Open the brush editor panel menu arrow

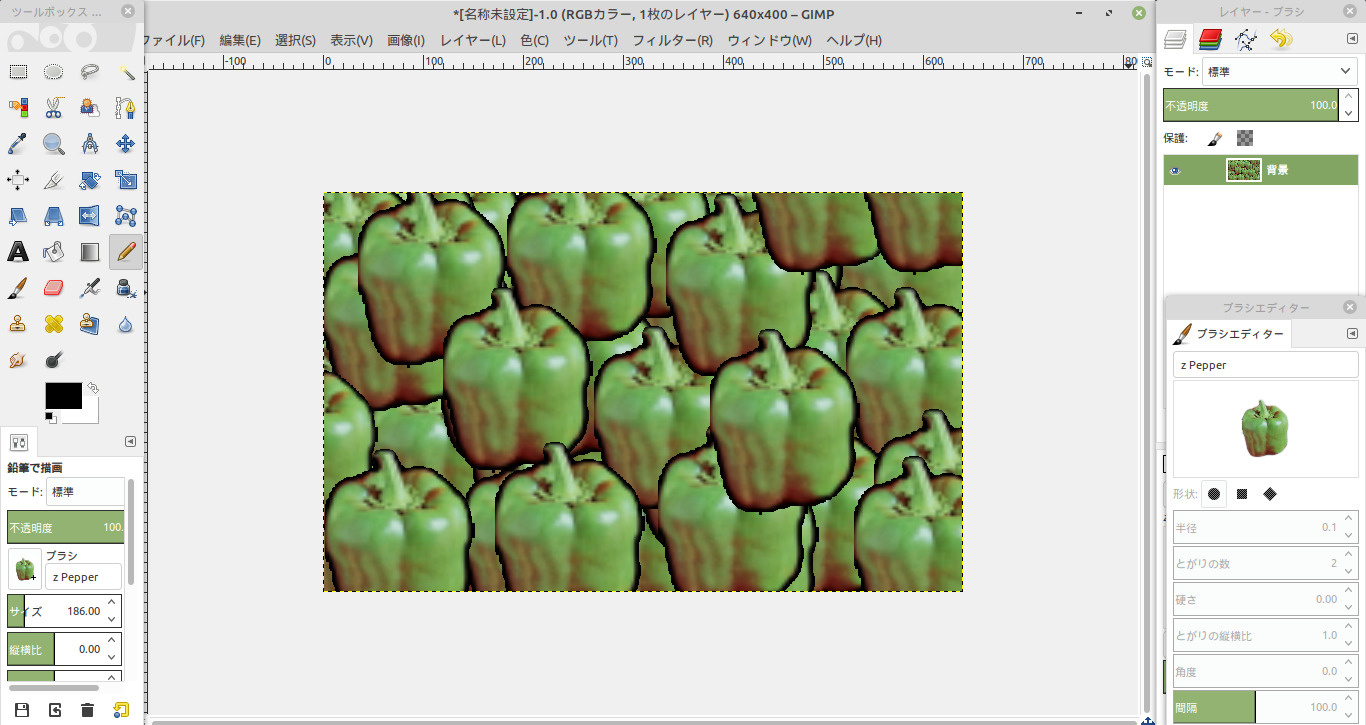point(1352,333)
